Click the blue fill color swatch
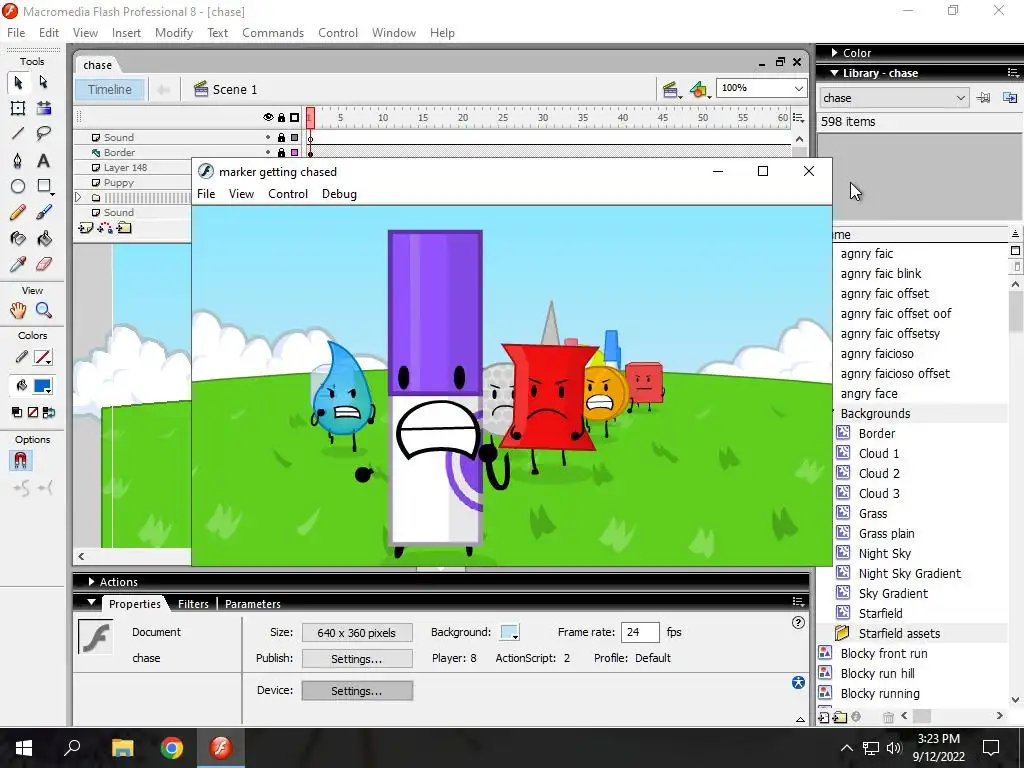This screenshot has width=1024, height=768. pyautogui.click(x=43, y=386)
